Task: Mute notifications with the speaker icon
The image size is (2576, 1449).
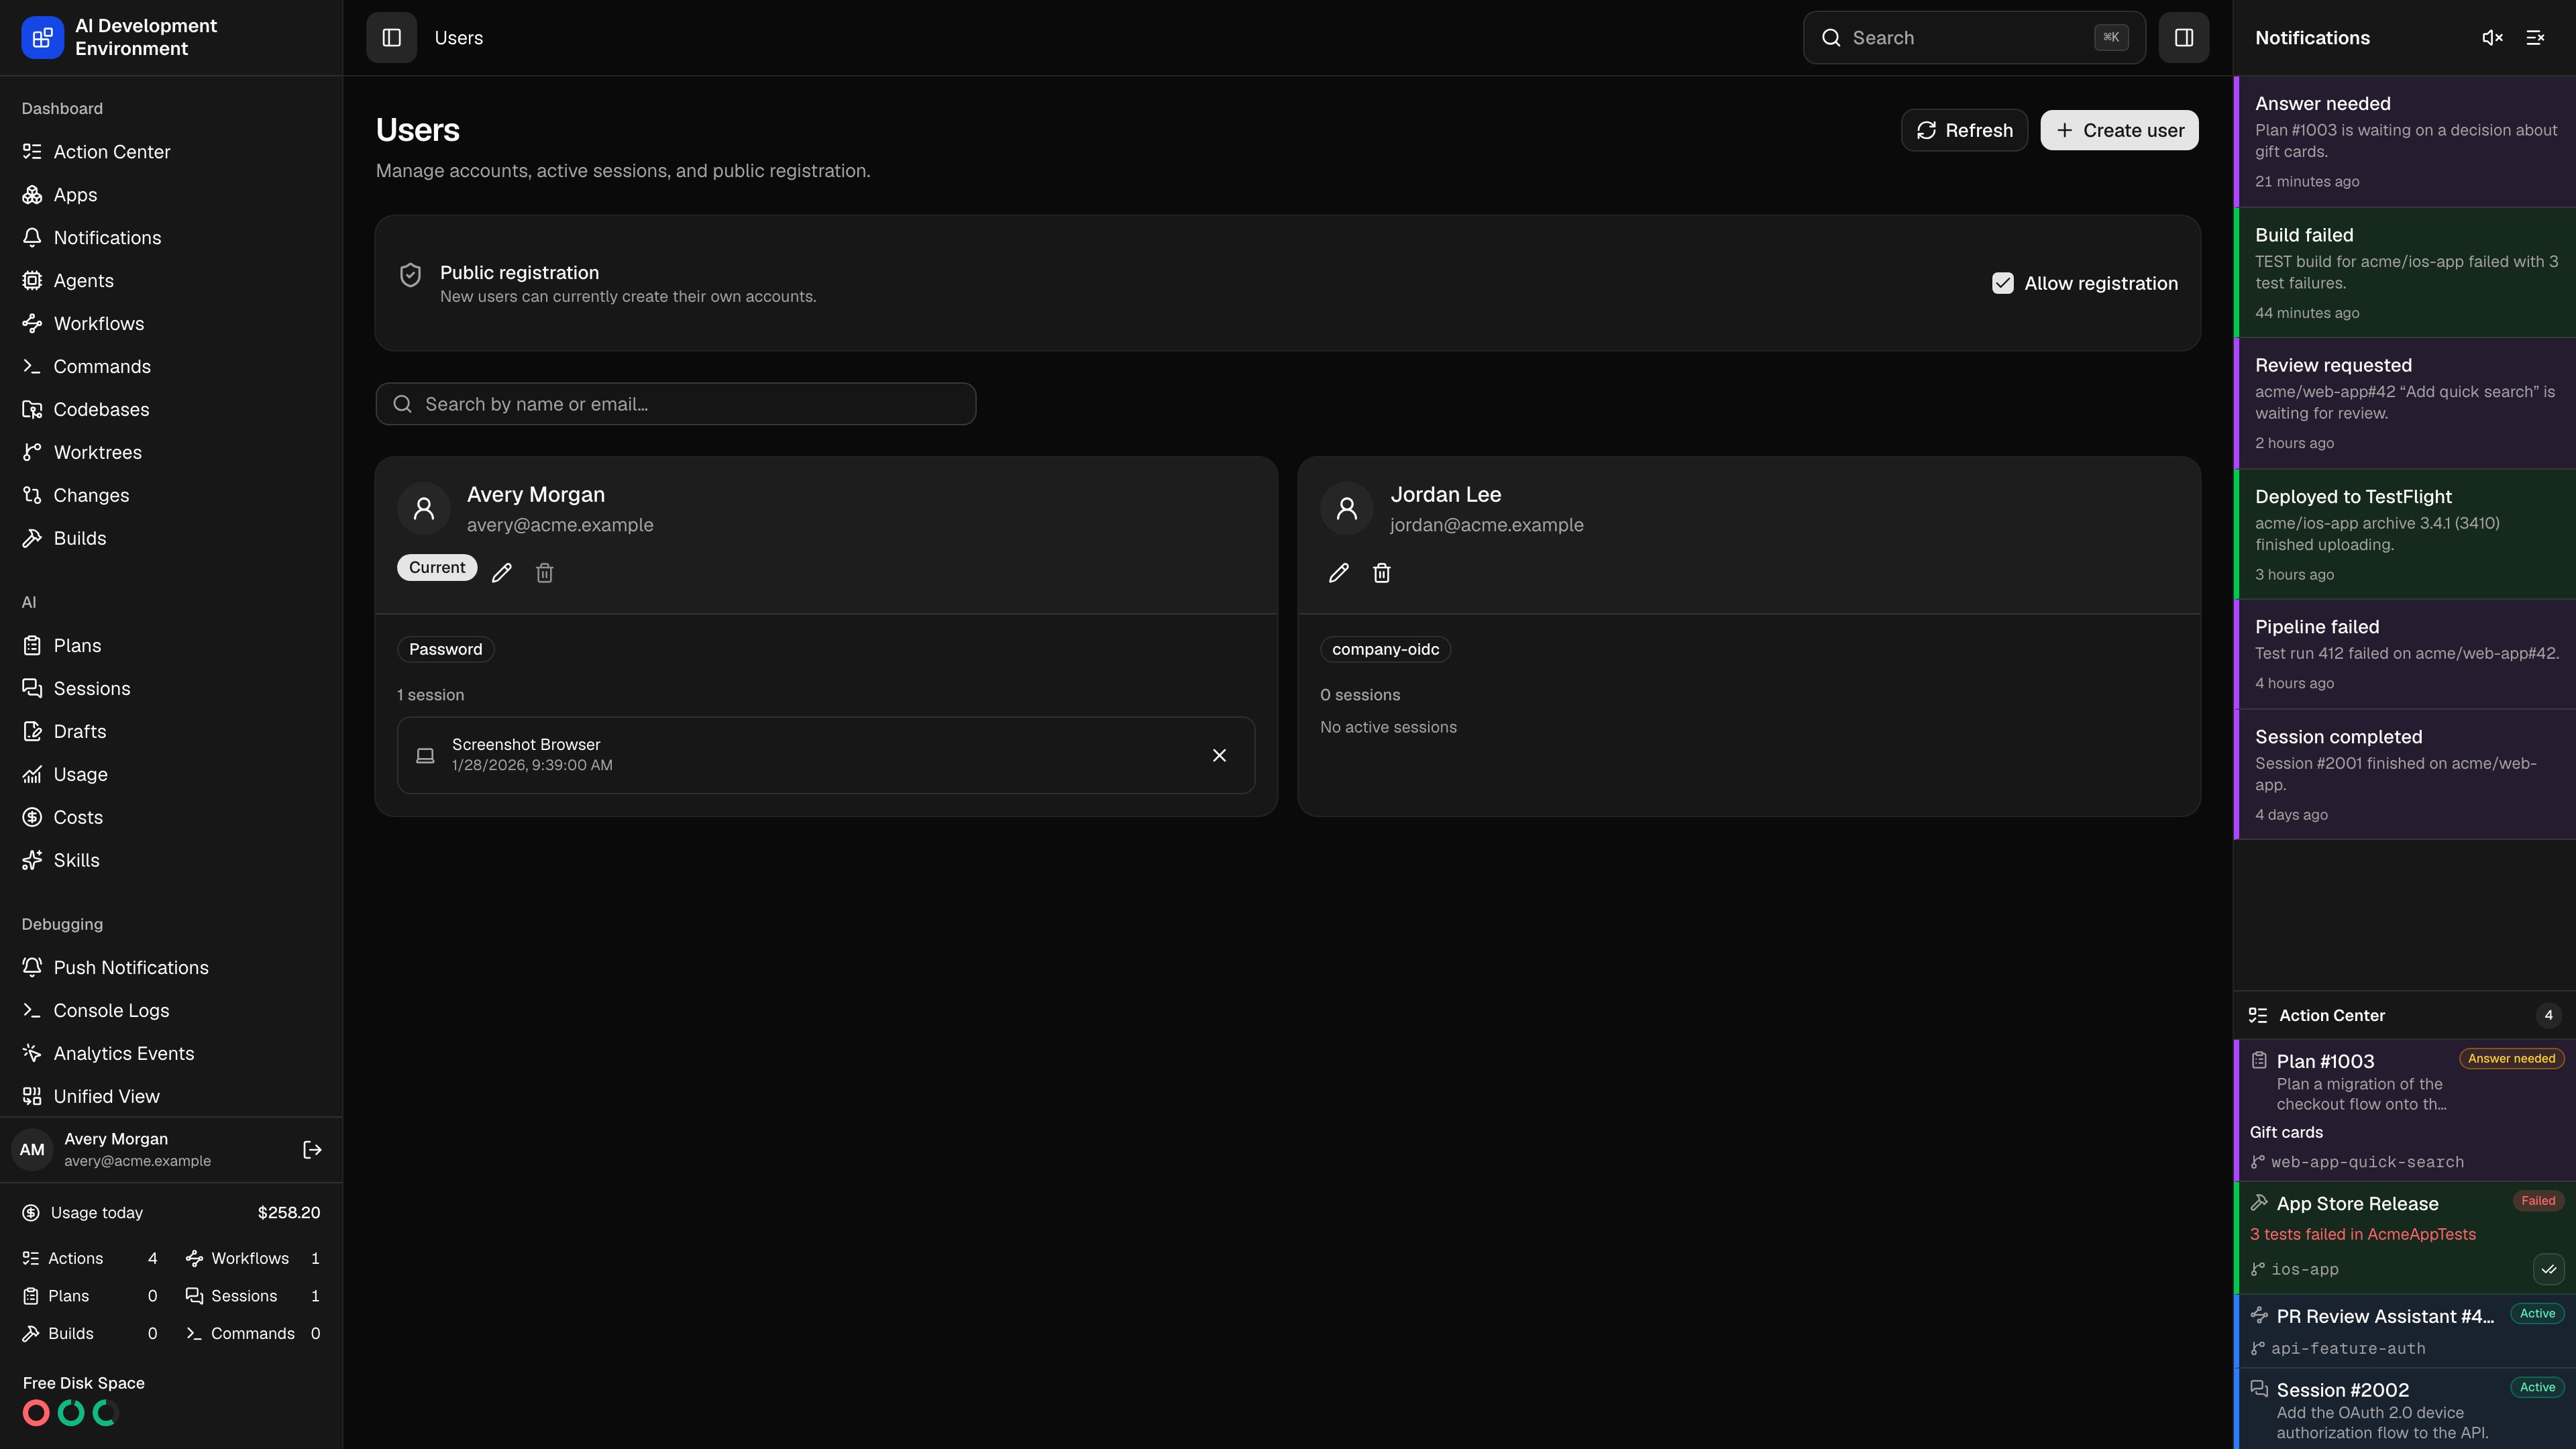Action: [2492, 38]
